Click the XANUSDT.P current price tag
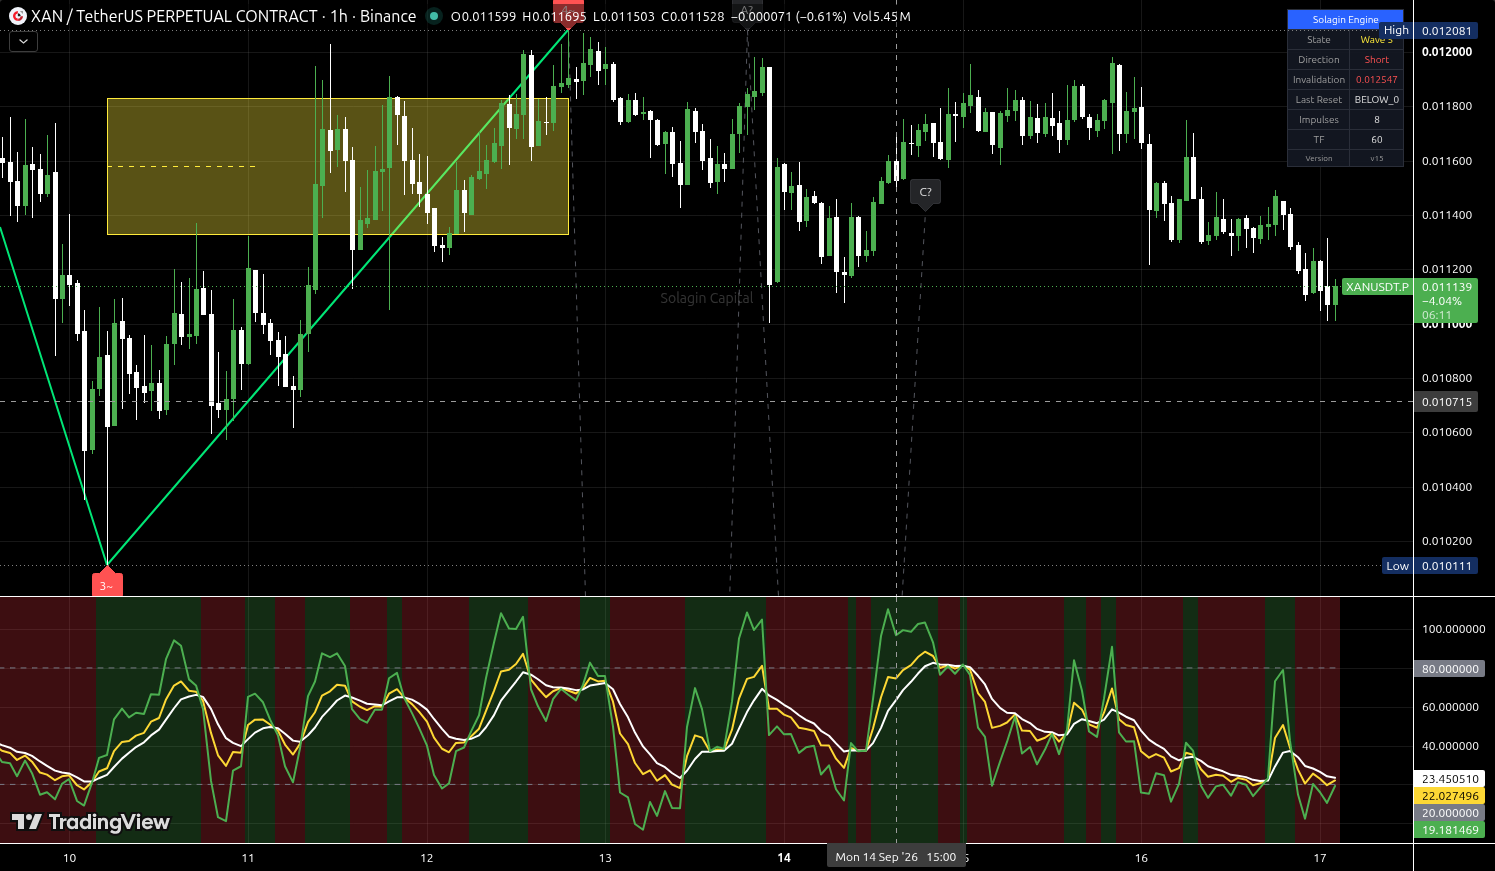Image resolution: width=1495 pixels, height=871 pixels. (1376, 287)
